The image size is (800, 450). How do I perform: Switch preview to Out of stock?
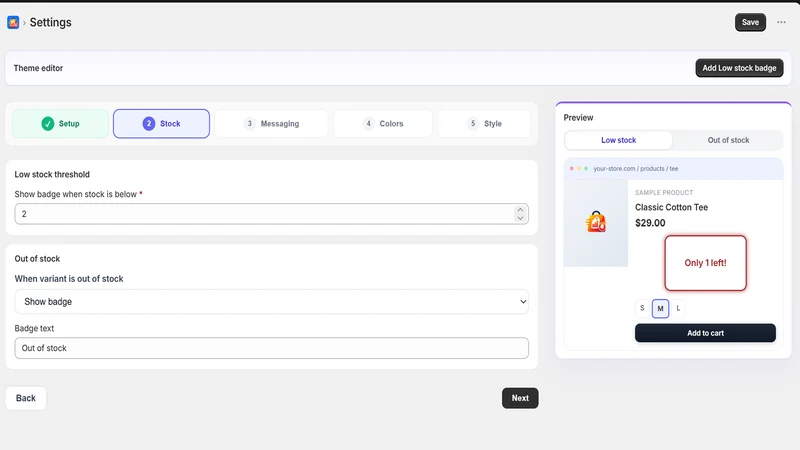[x=728, y=140]
